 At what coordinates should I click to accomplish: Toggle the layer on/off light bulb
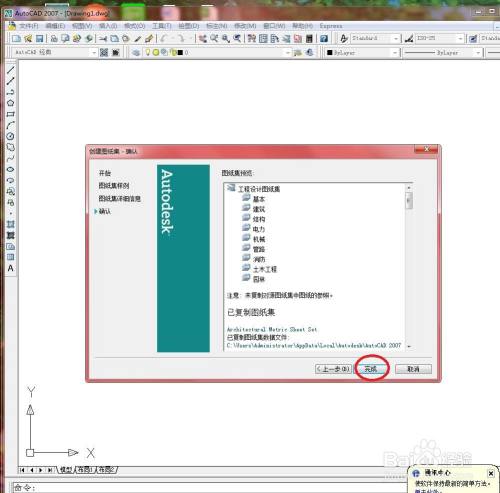click(x=148, y=52)
